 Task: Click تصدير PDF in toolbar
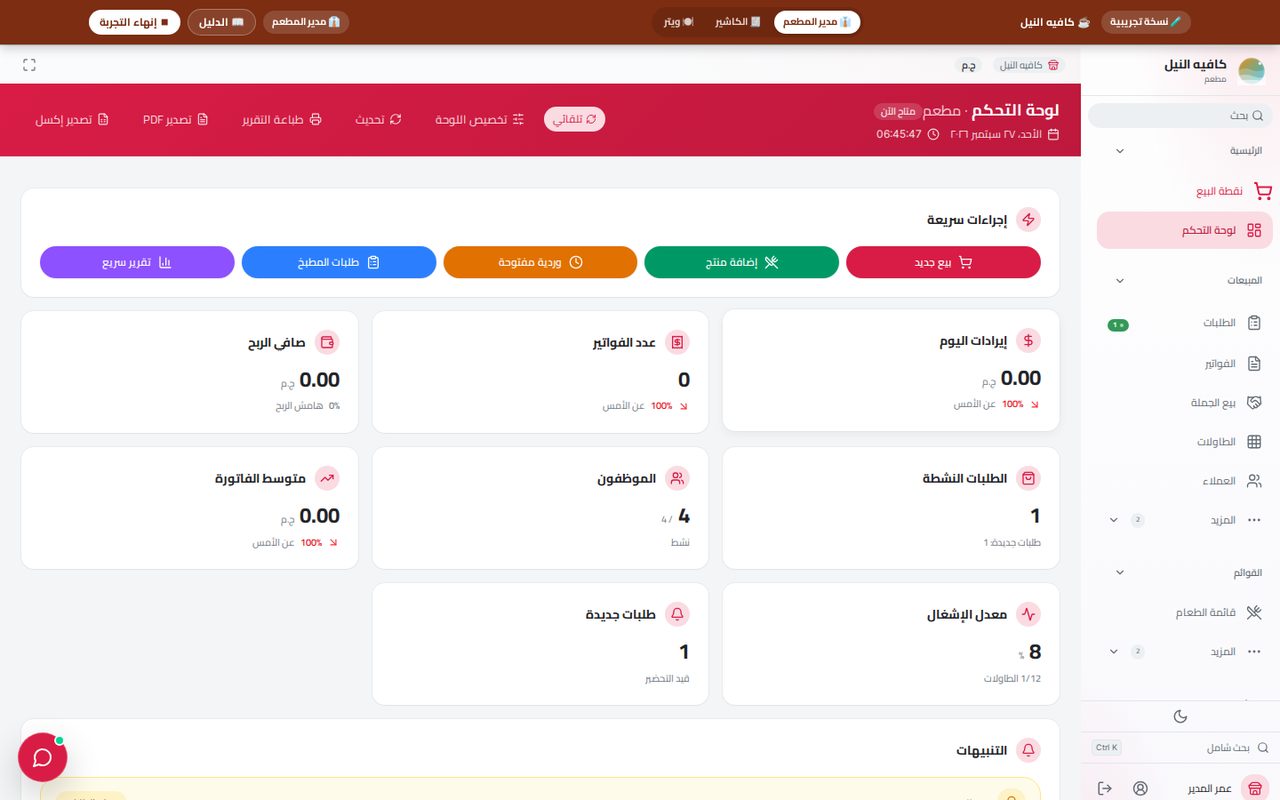pos(176,119)
